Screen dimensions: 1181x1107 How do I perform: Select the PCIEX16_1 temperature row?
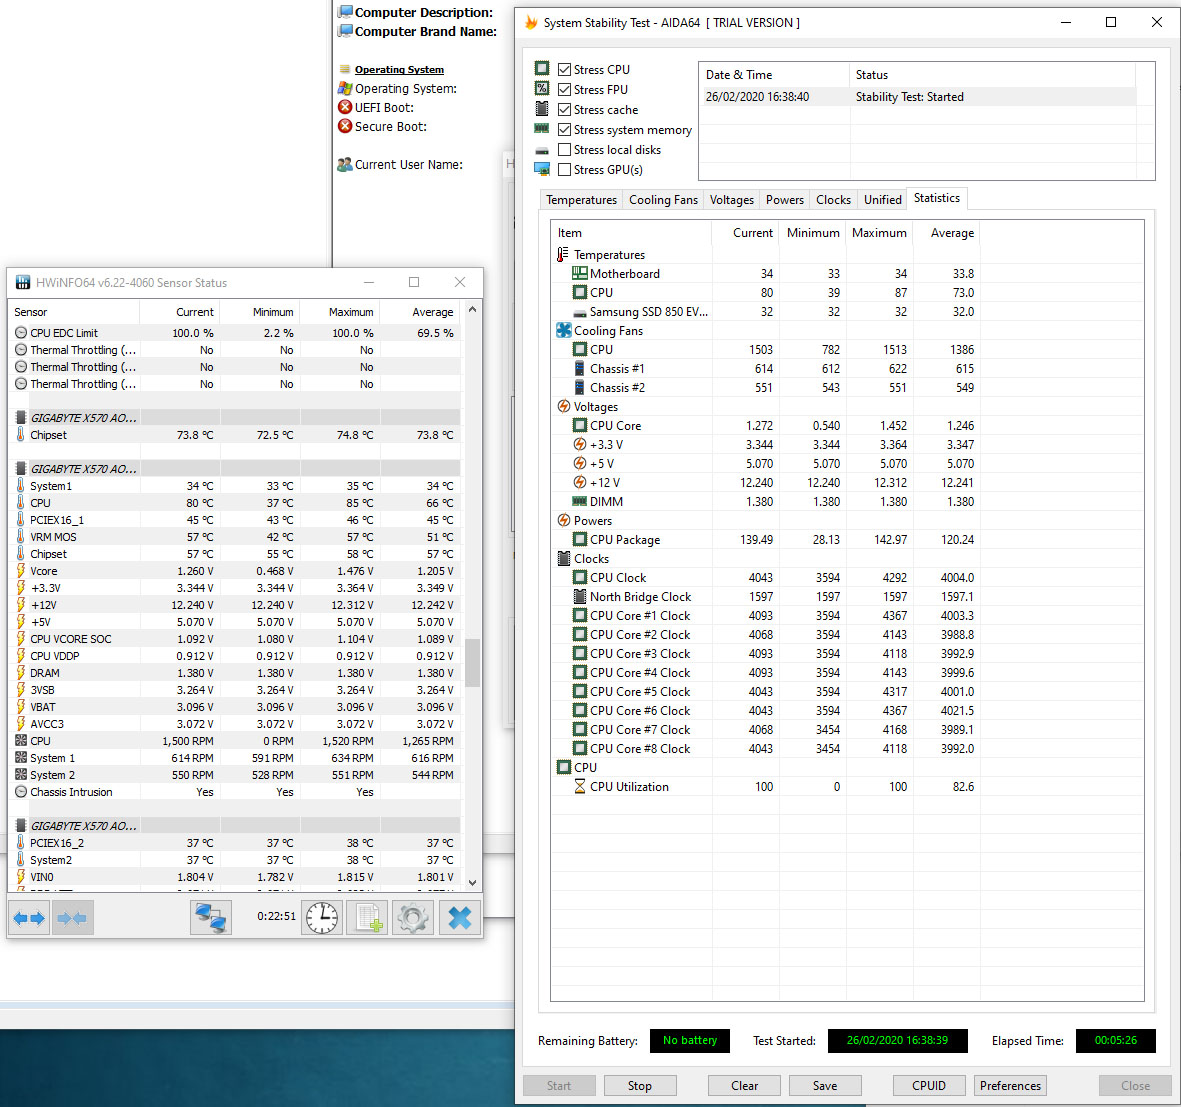(x=235, y=520)
